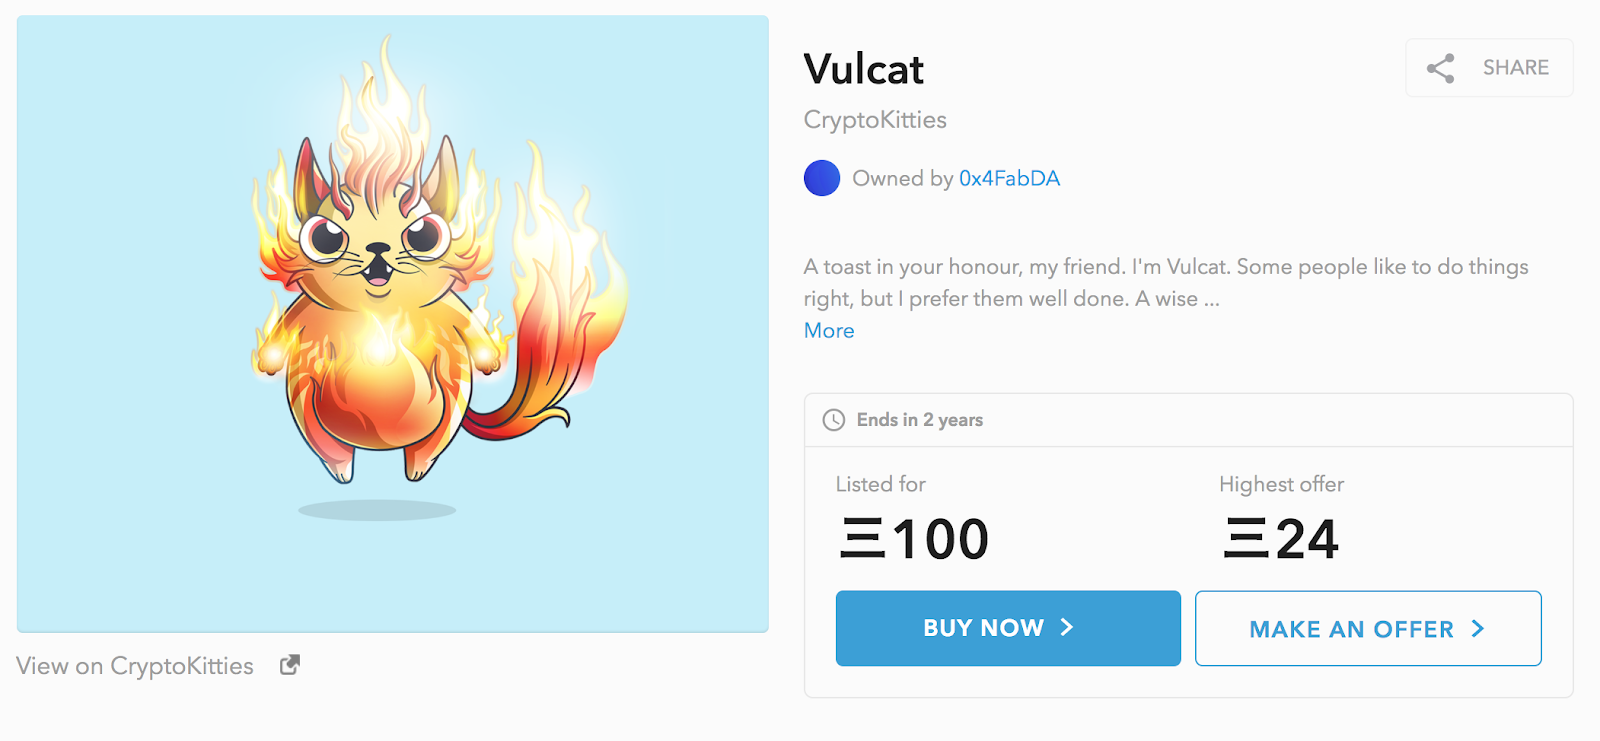Click the blue owner avatar circle
This screenshot has width=1600, height=741.
pyautogui.click(x=821, y=177)
